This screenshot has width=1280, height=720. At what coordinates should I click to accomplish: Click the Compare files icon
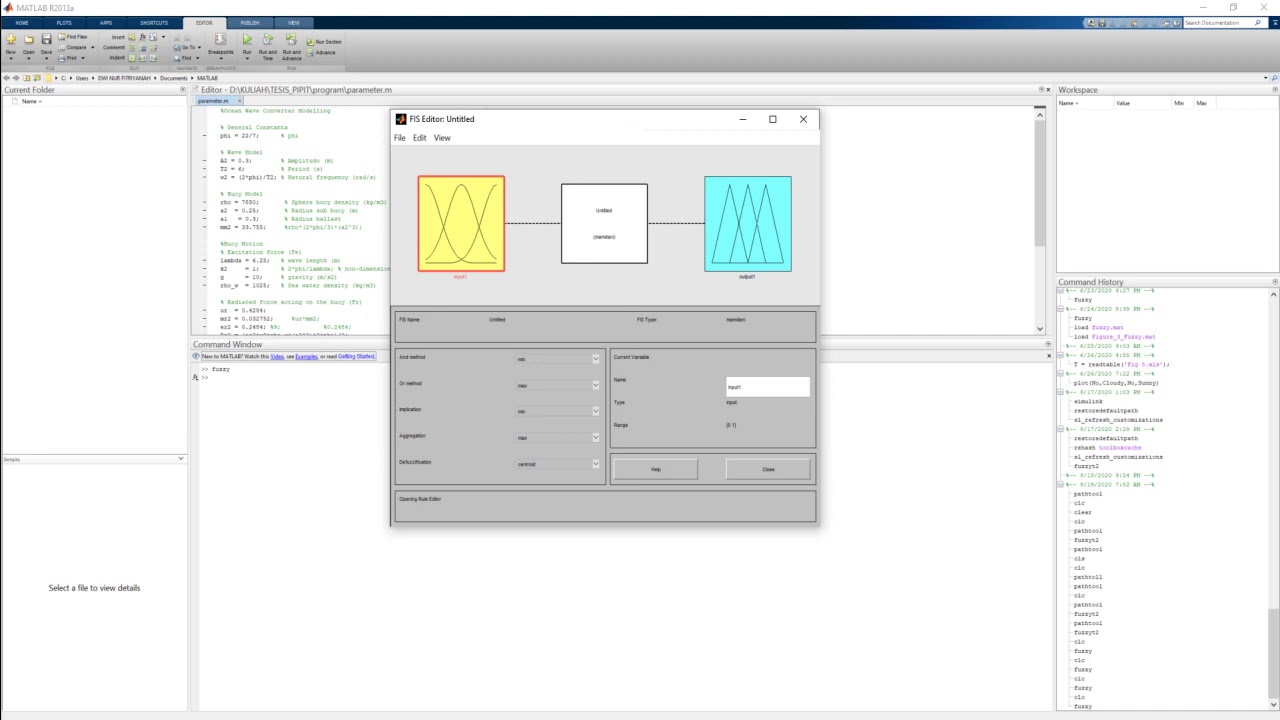point(63,47)
